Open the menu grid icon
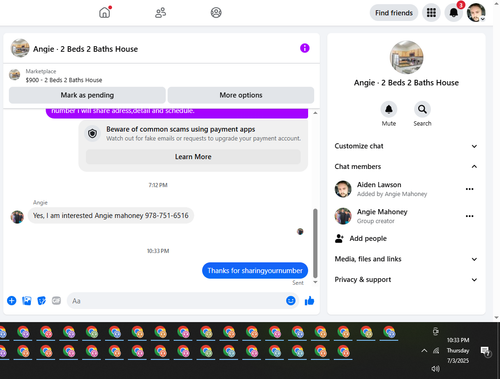The width and height of the screenshot is (500, 379). [431, 13]
